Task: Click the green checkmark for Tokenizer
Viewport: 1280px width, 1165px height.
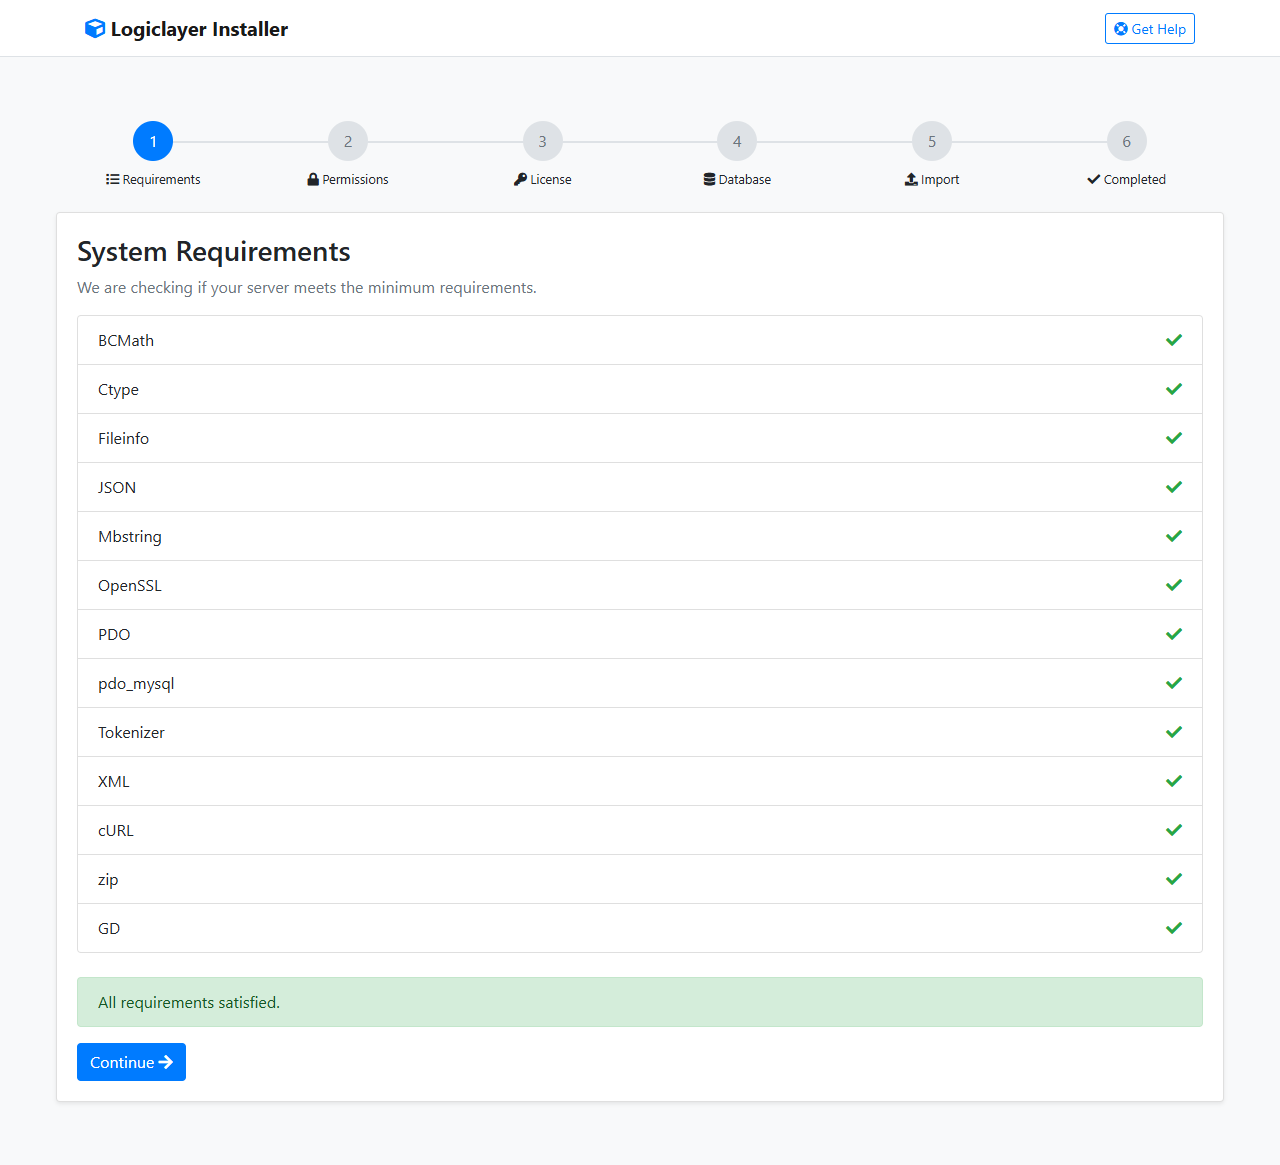Action: click(1174, 732)
